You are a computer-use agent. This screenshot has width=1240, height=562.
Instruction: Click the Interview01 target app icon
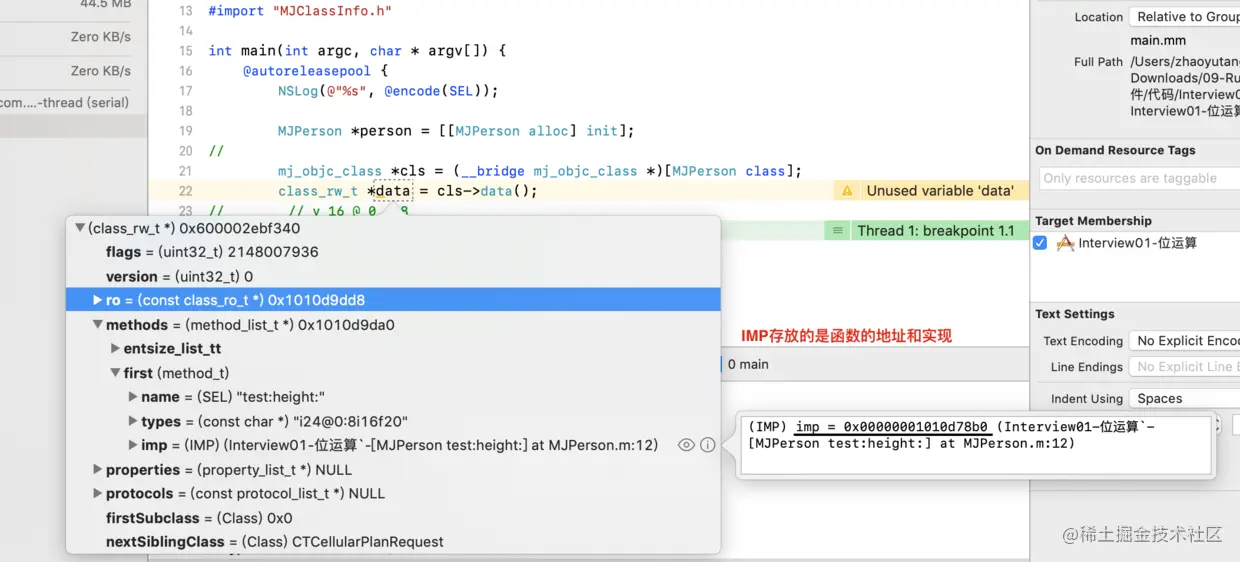click(1065, 243)
